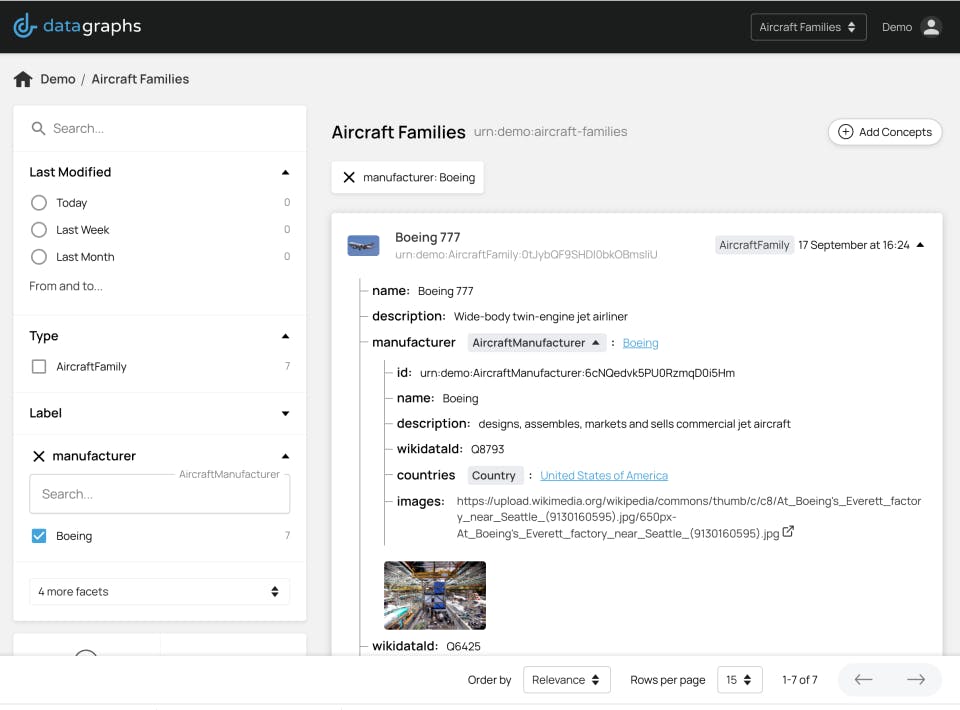This screenshot has height=710, width=960.
Task: Select the Last Month radio option
Action: pyautogui.click(x=39, y=257)
